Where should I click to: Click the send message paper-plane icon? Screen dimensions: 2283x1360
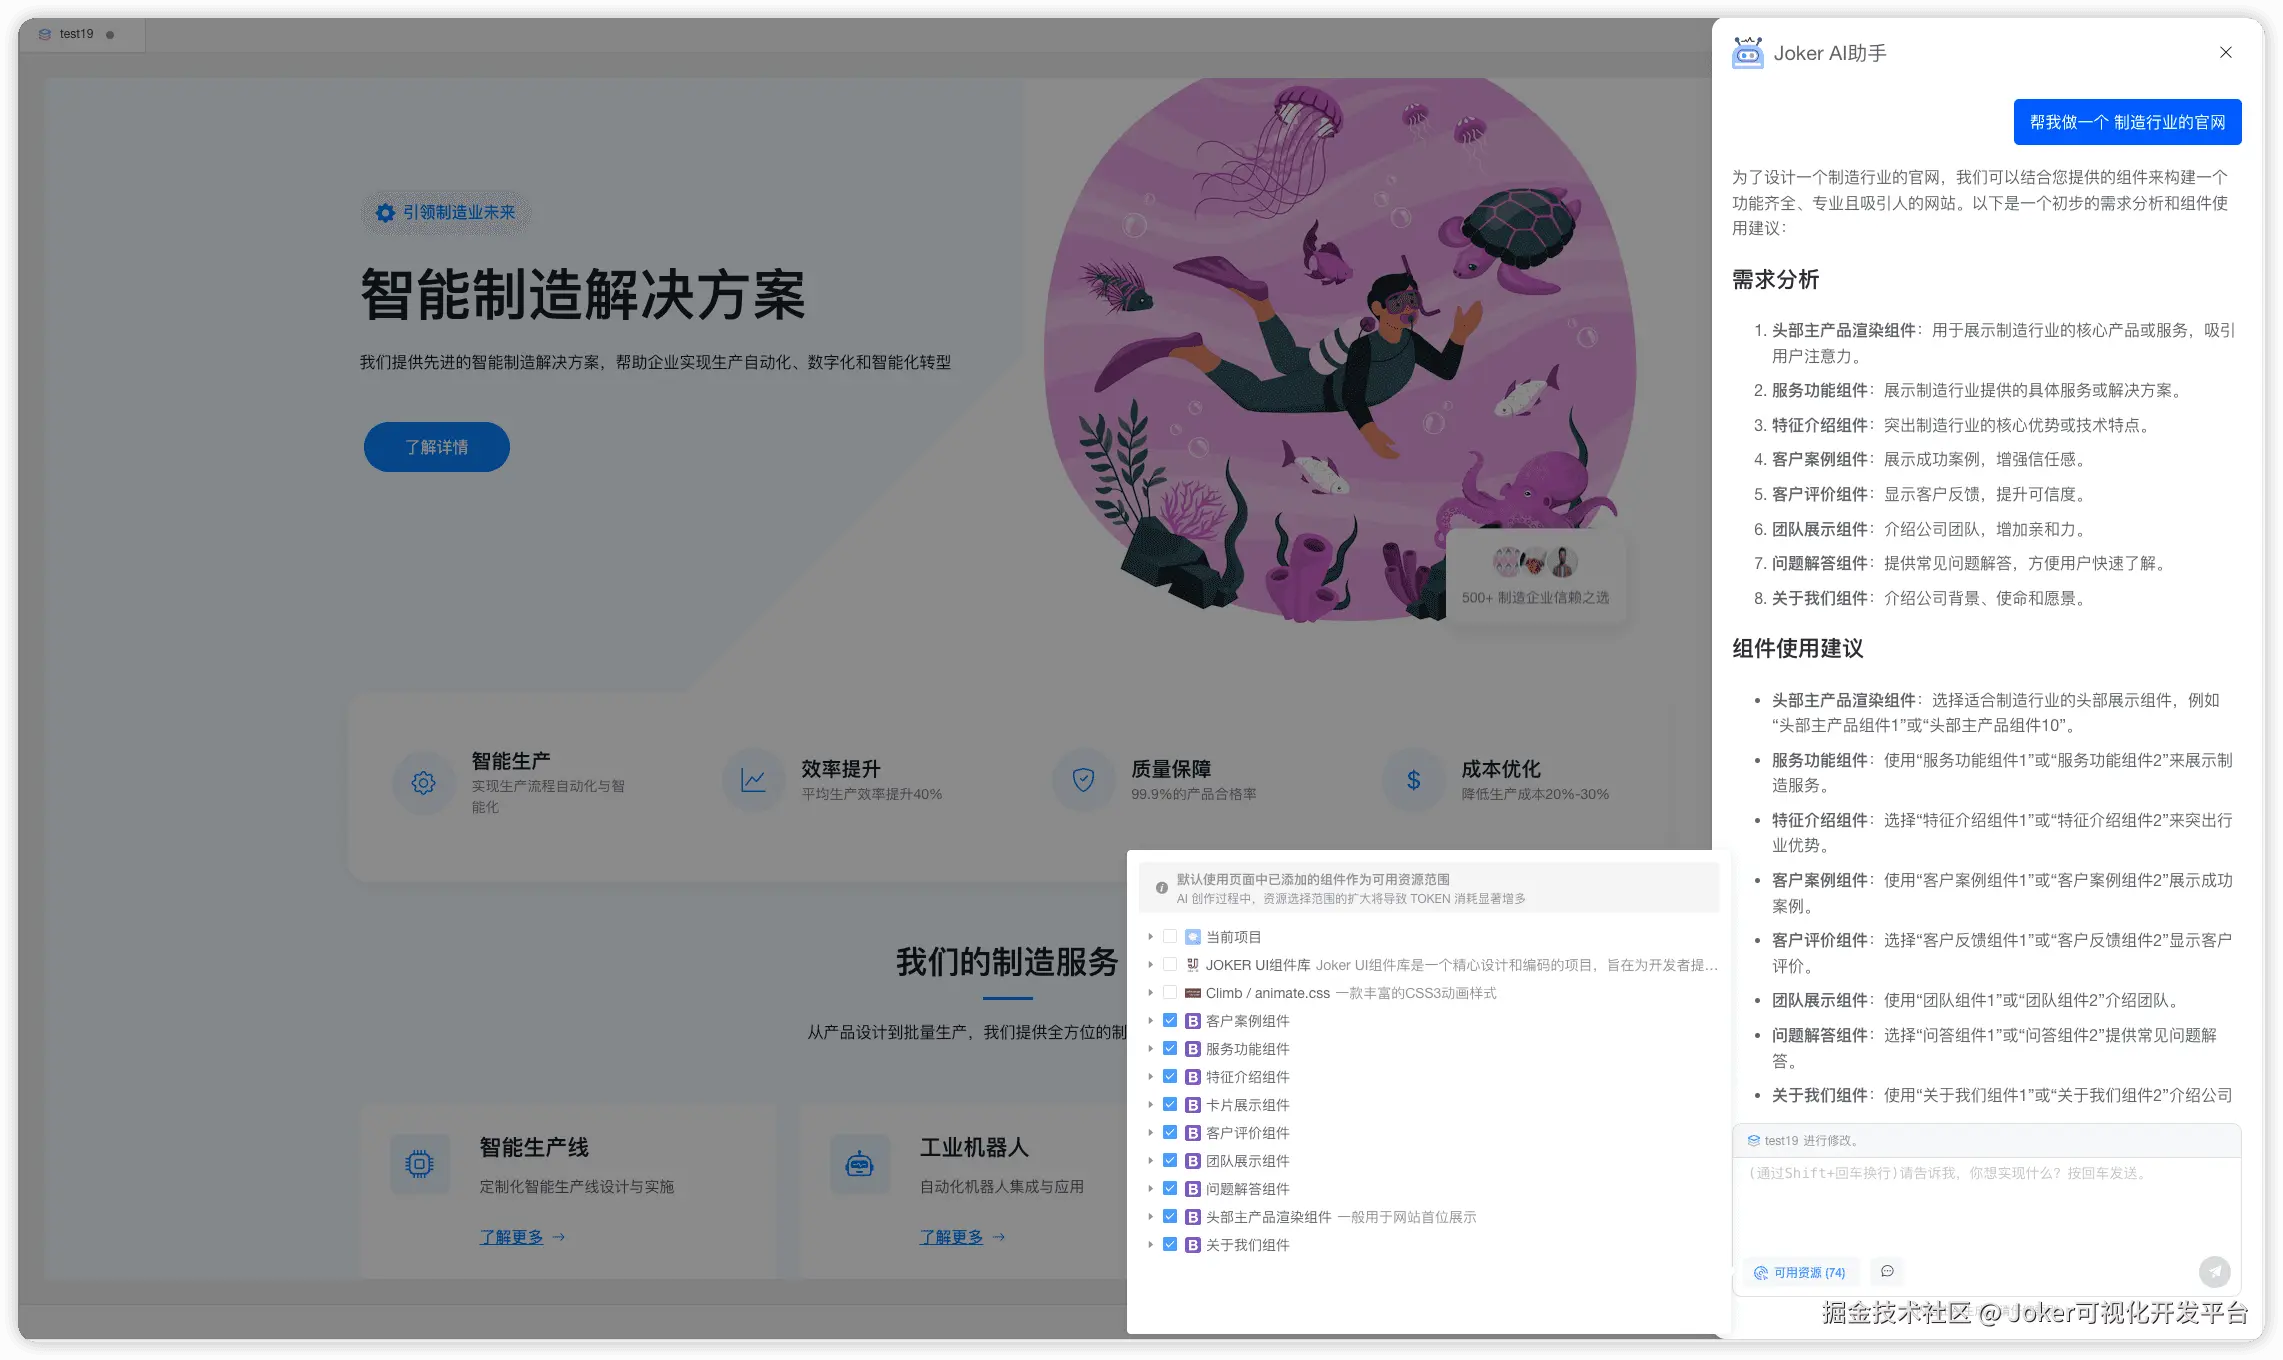click(2214, 1272)
